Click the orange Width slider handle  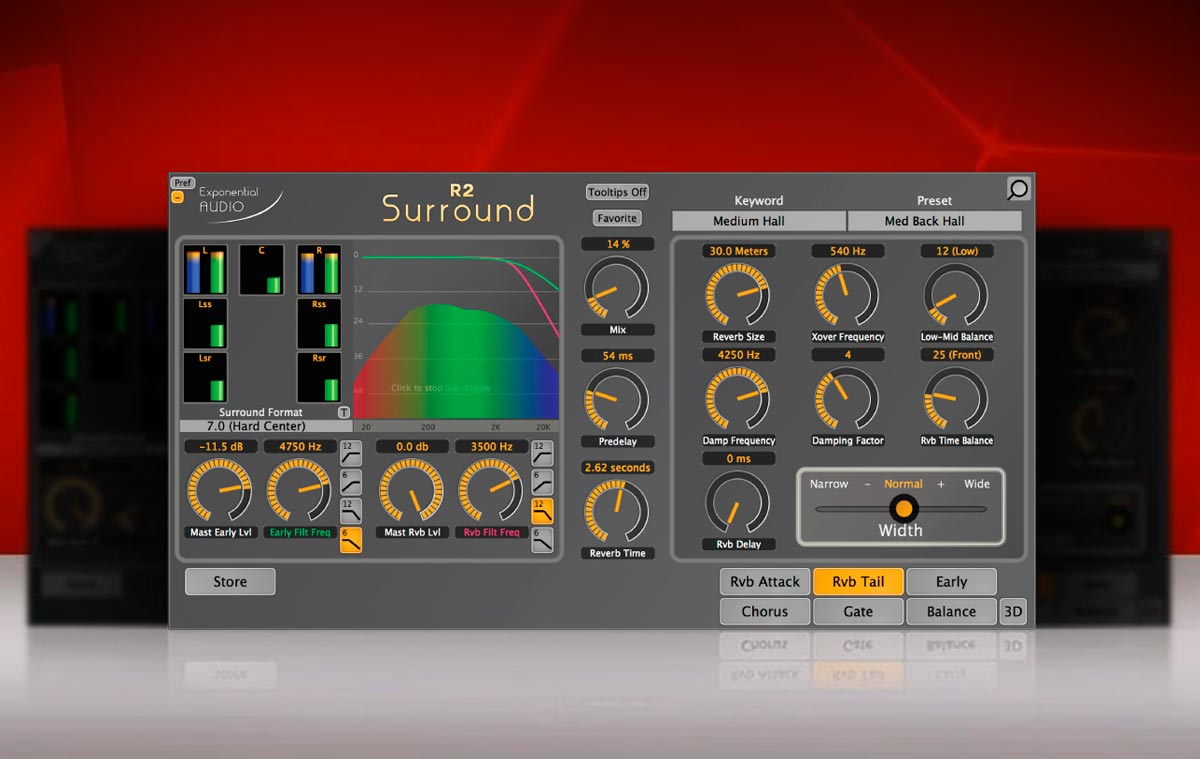tap(904, 508)
